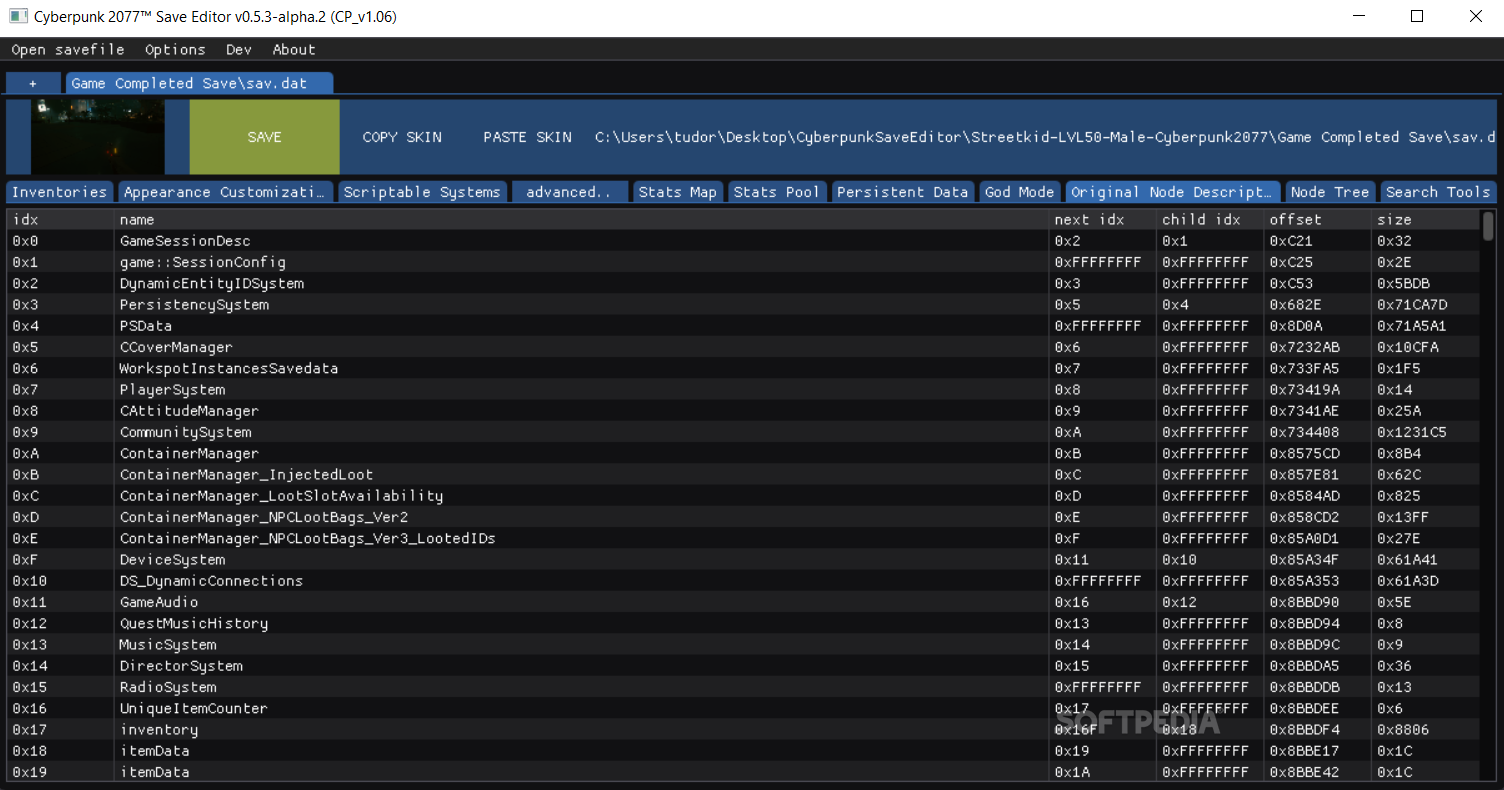
Task: Select the 'Game Completed Save\sav.dat' tab
Action: pyautogui.click(x=200, y=83)
